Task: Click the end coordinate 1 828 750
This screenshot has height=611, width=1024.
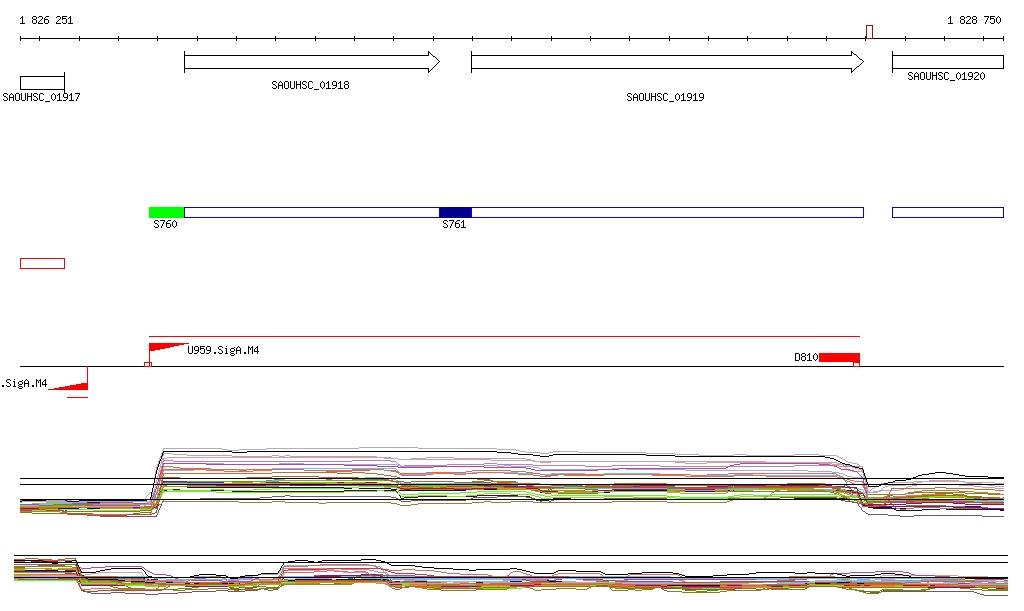Action: [x=973, y=20]
